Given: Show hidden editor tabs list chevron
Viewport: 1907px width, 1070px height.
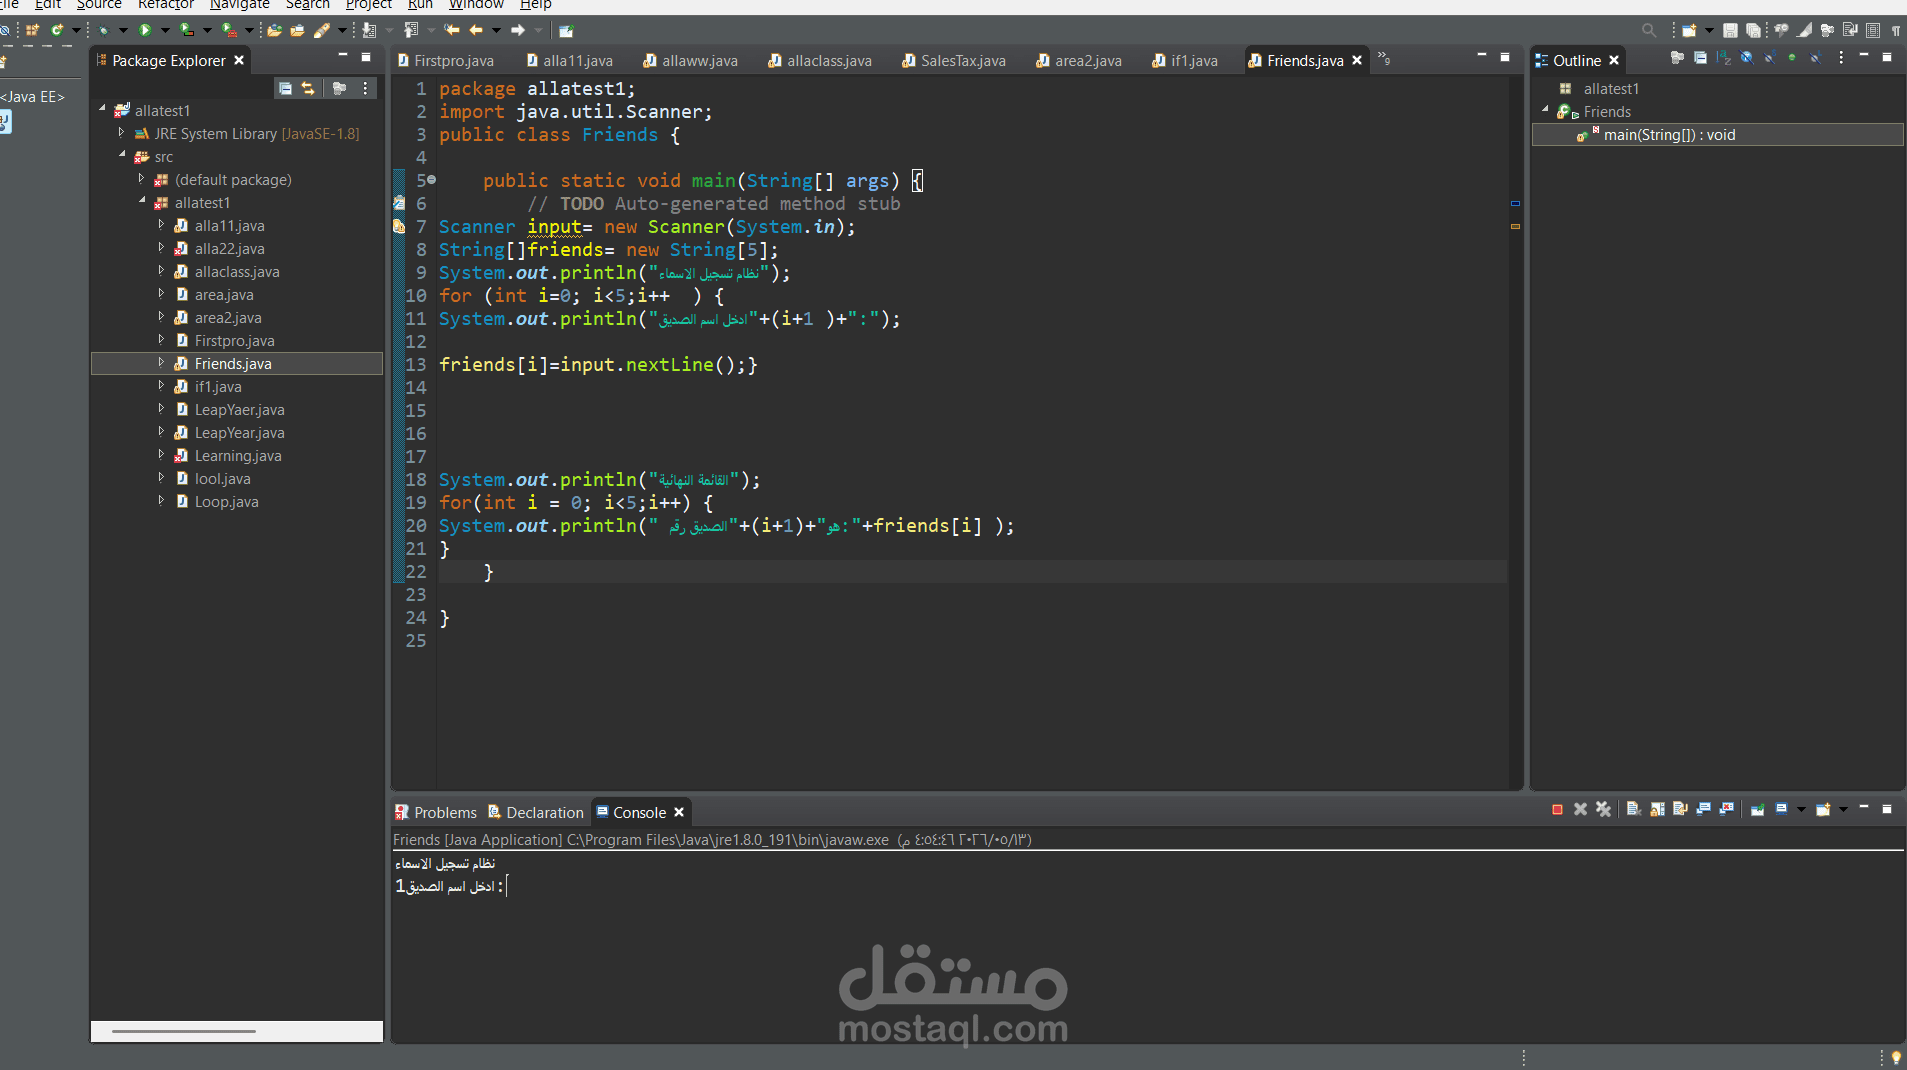Looking at the screenshot, I should point(1384,58).
